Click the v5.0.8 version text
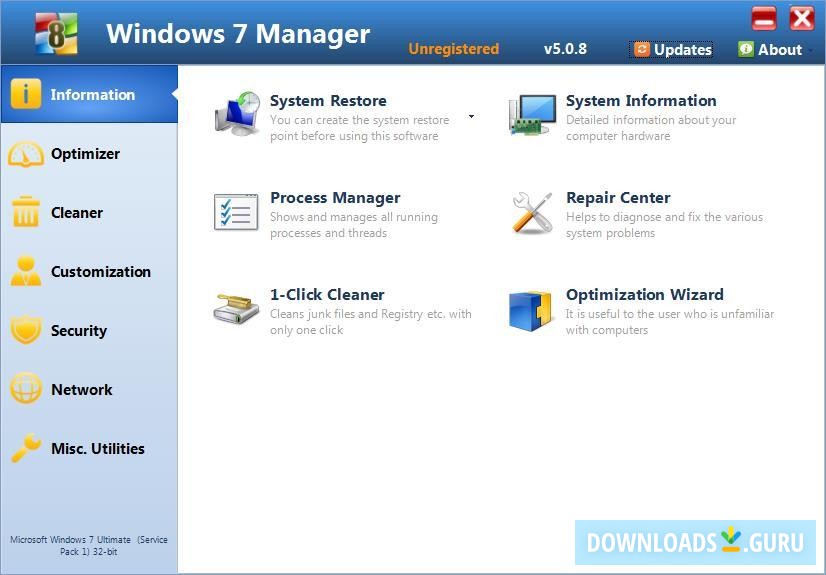The height and width of the screenshot is (575, 826). pyautogui.click(x=565, y=49)
